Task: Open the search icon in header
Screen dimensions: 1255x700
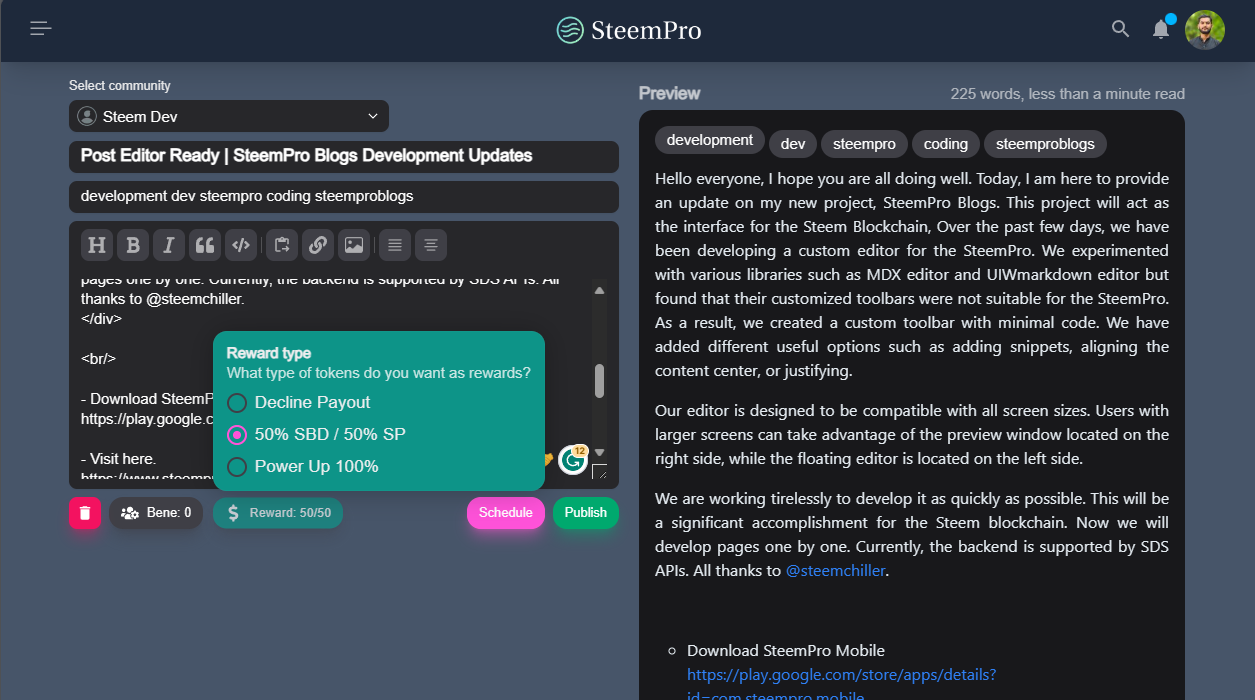Action: coord(1120,29)
